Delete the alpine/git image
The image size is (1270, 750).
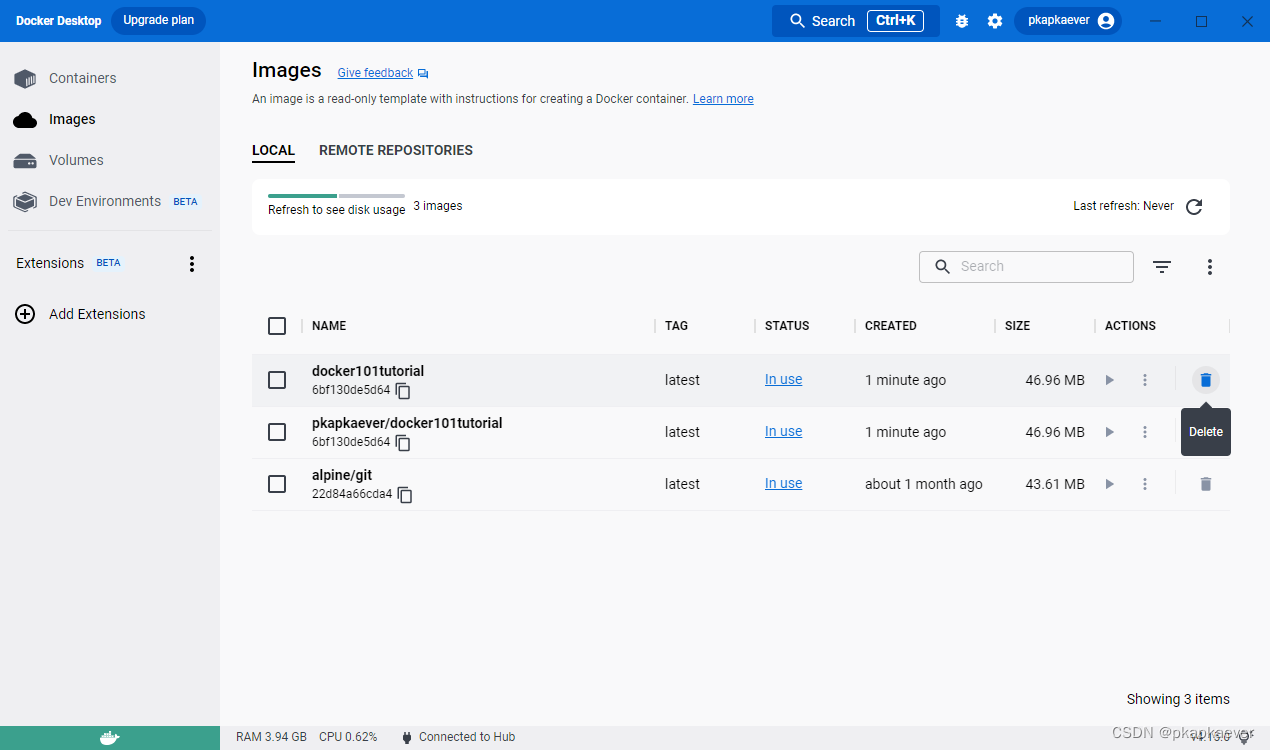[1206, 484]
